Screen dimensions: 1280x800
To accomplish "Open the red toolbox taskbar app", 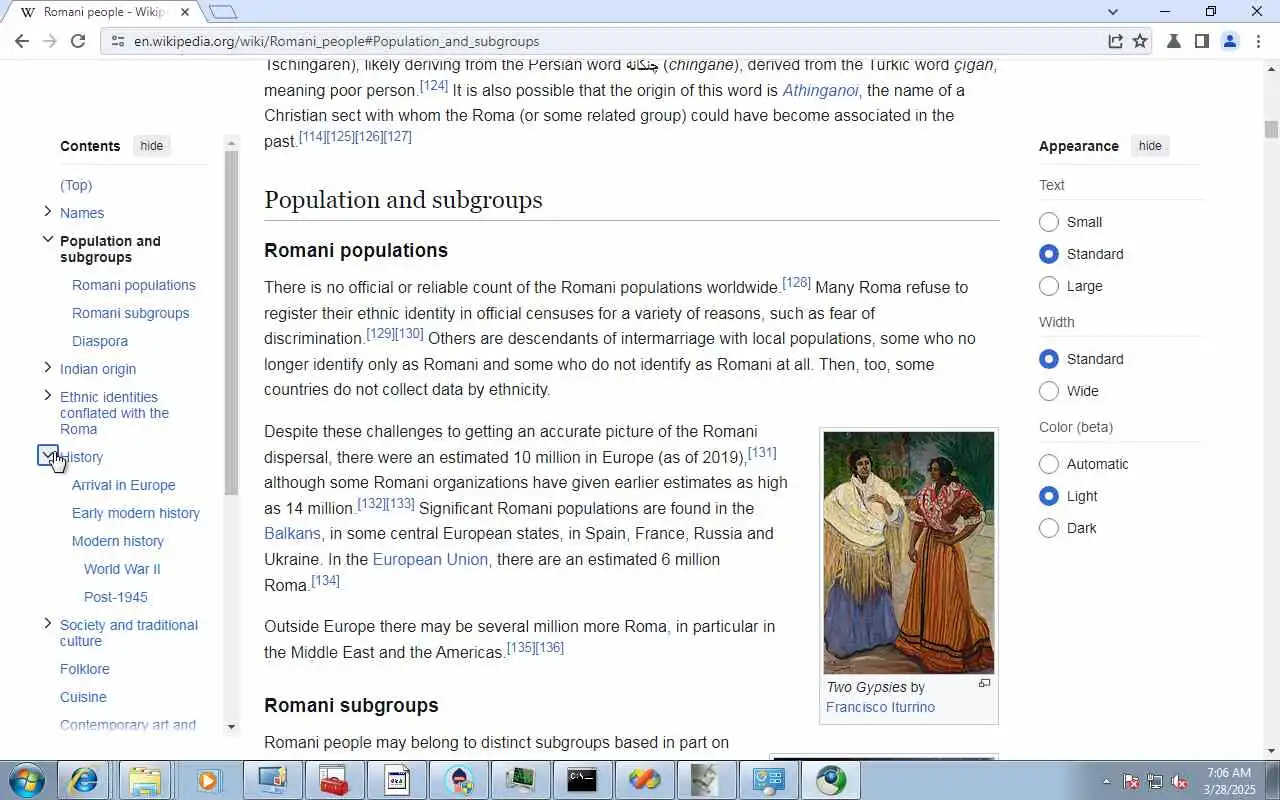I will coord(333,780).
